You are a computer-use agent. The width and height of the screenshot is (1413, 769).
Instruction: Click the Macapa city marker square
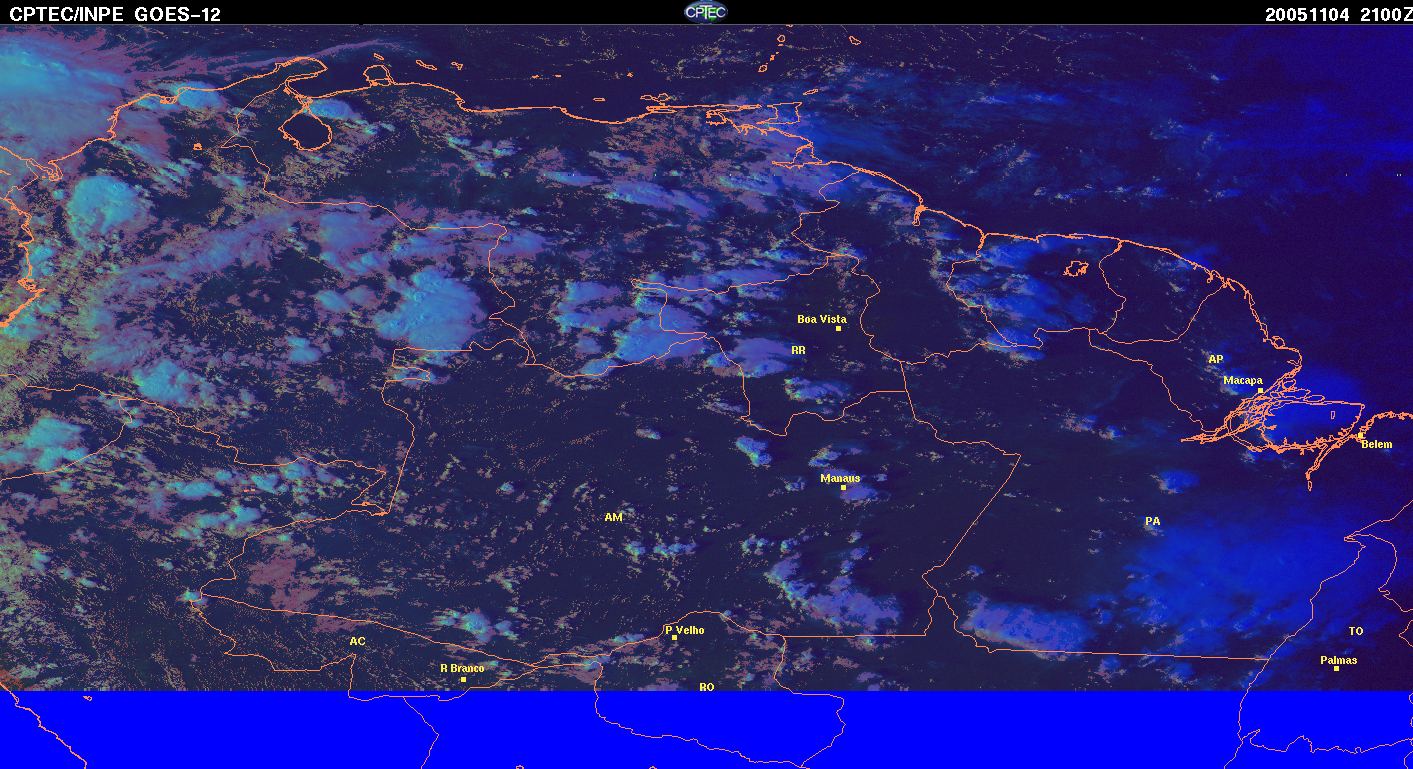tap(1260, 391)
